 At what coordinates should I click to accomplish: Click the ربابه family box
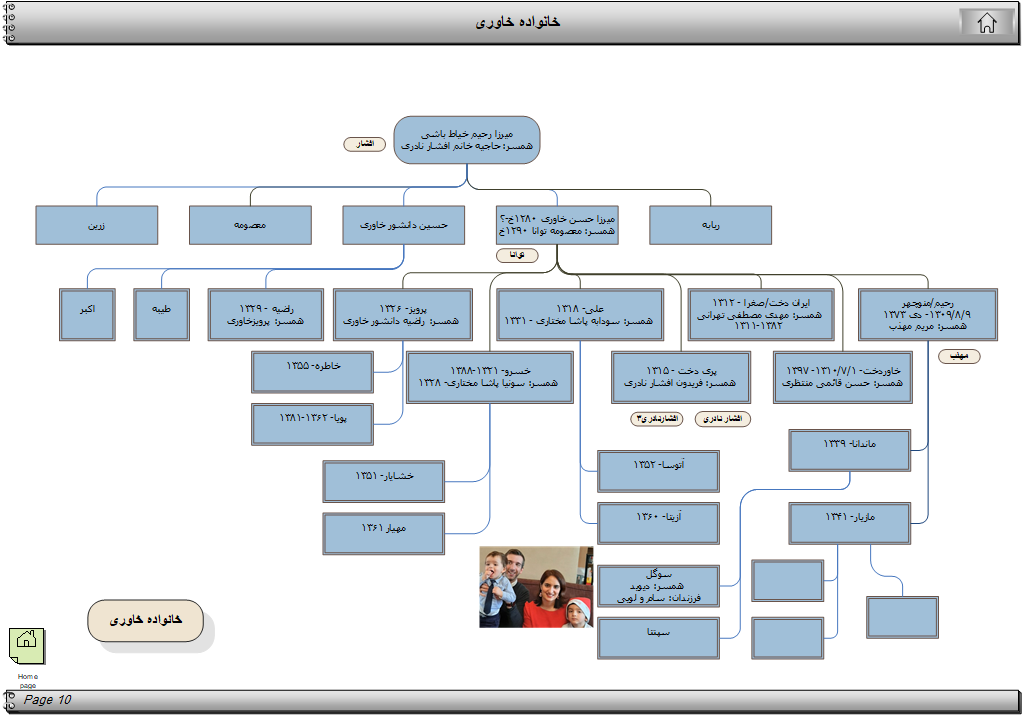[710, 225]
